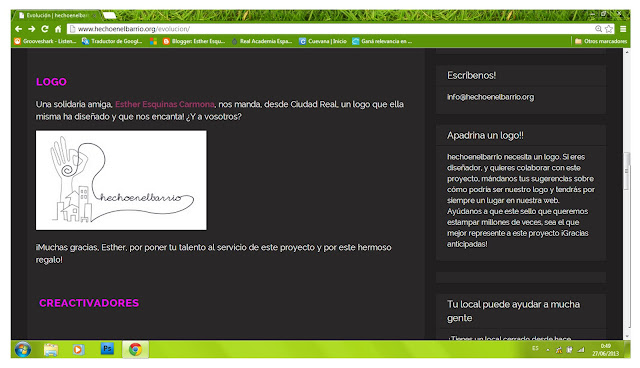
Task: Open the Cuevana | Inicio bookmark
Action: click(x=323, y=41)
